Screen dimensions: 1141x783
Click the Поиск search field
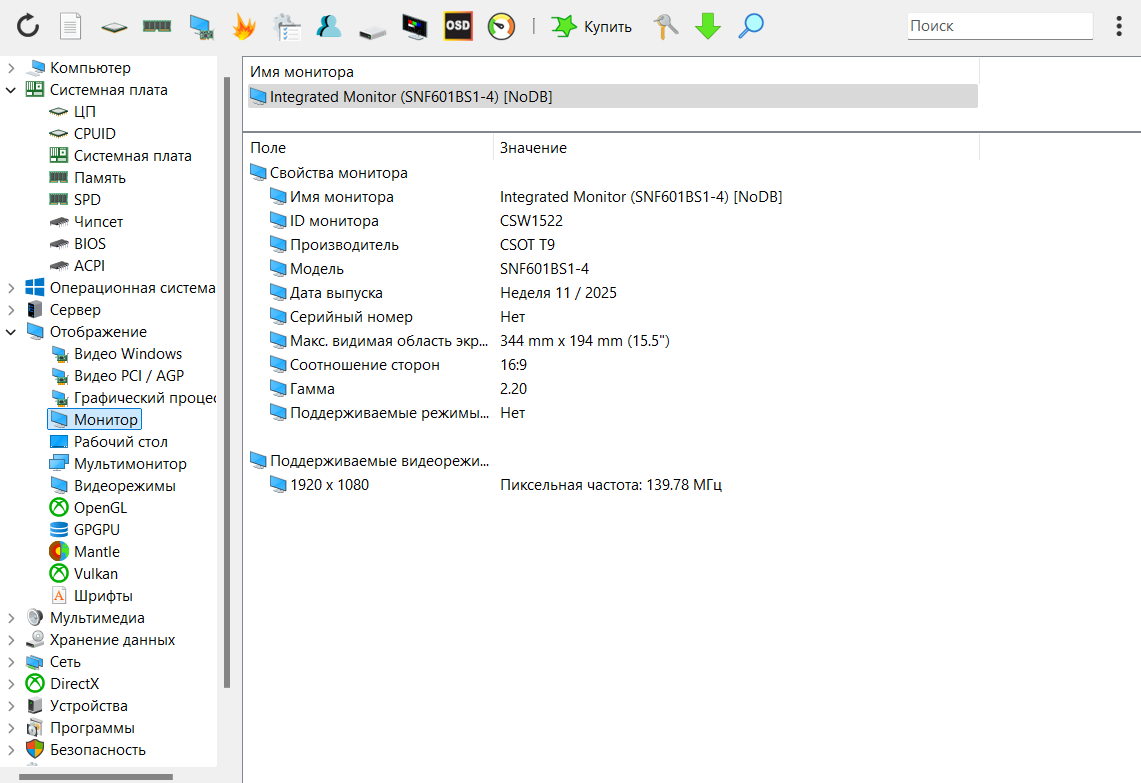click(x=999, y=26)
